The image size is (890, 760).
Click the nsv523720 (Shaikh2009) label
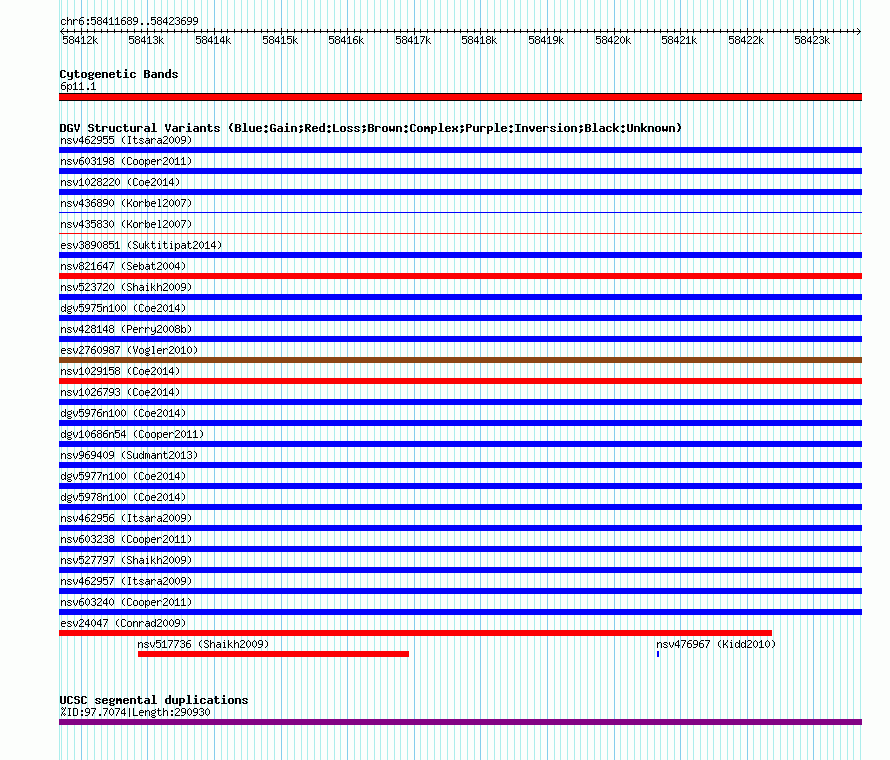tap(126, 287)
